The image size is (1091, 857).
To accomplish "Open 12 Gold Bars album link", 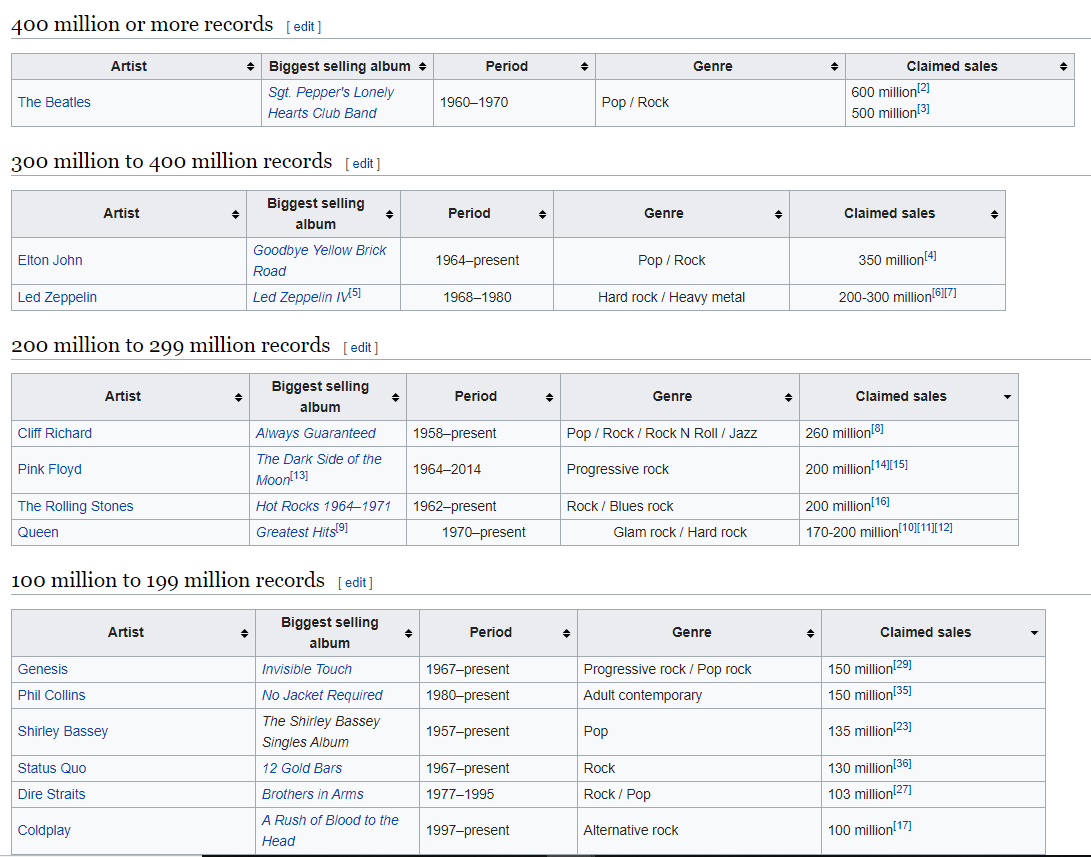I will pos(302,769).
